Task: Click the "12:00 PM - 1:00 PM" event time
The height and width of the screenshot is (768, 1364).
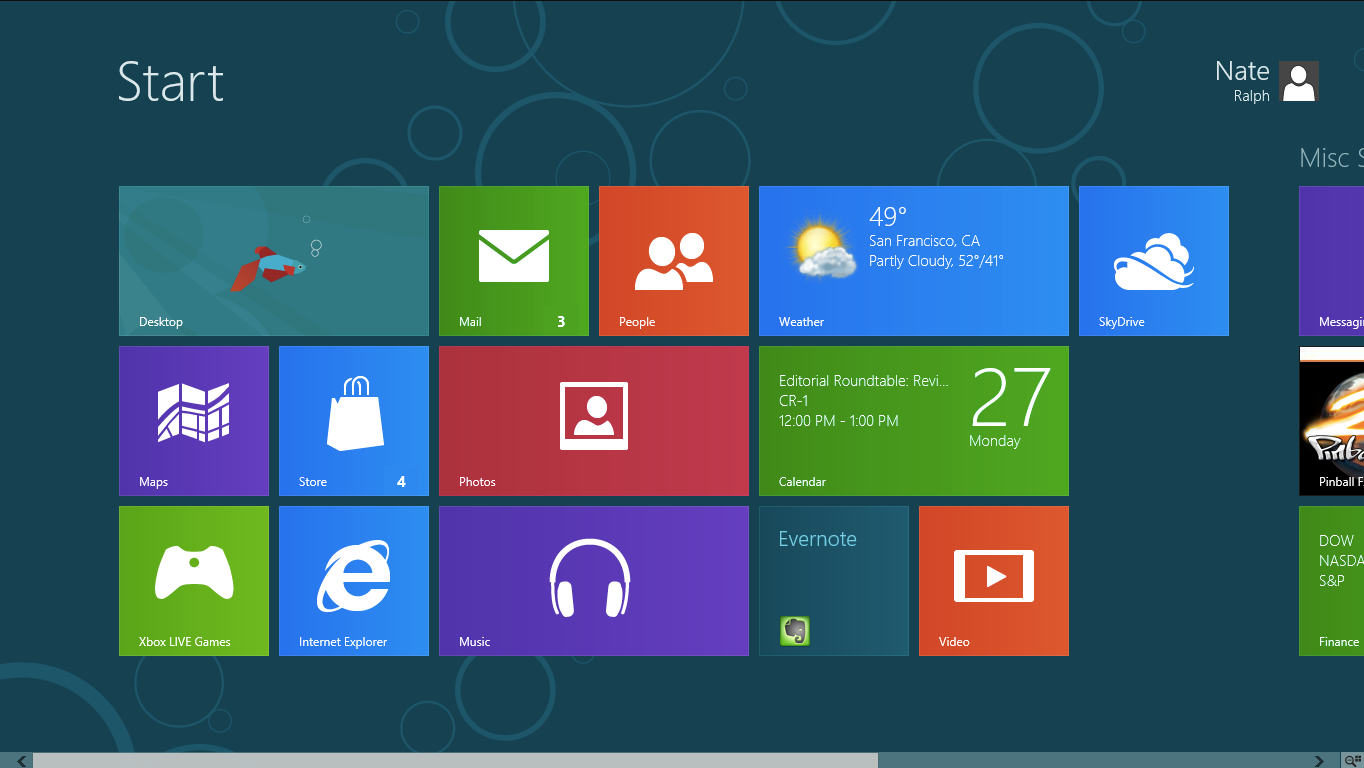Action: pos(839,421)
